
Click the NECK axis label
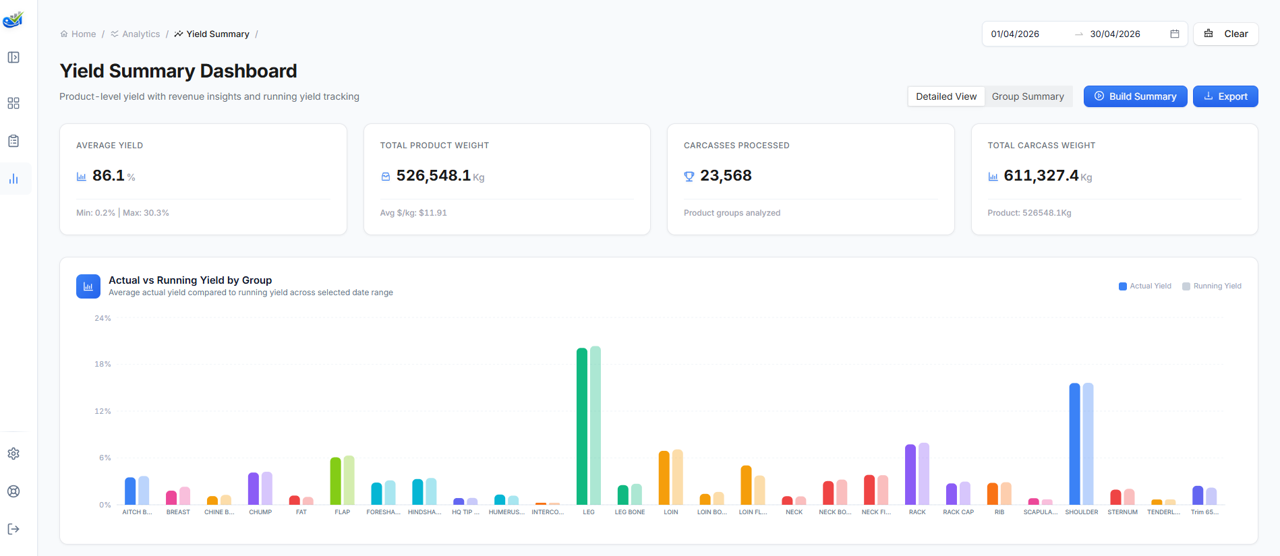pos(794,512)
